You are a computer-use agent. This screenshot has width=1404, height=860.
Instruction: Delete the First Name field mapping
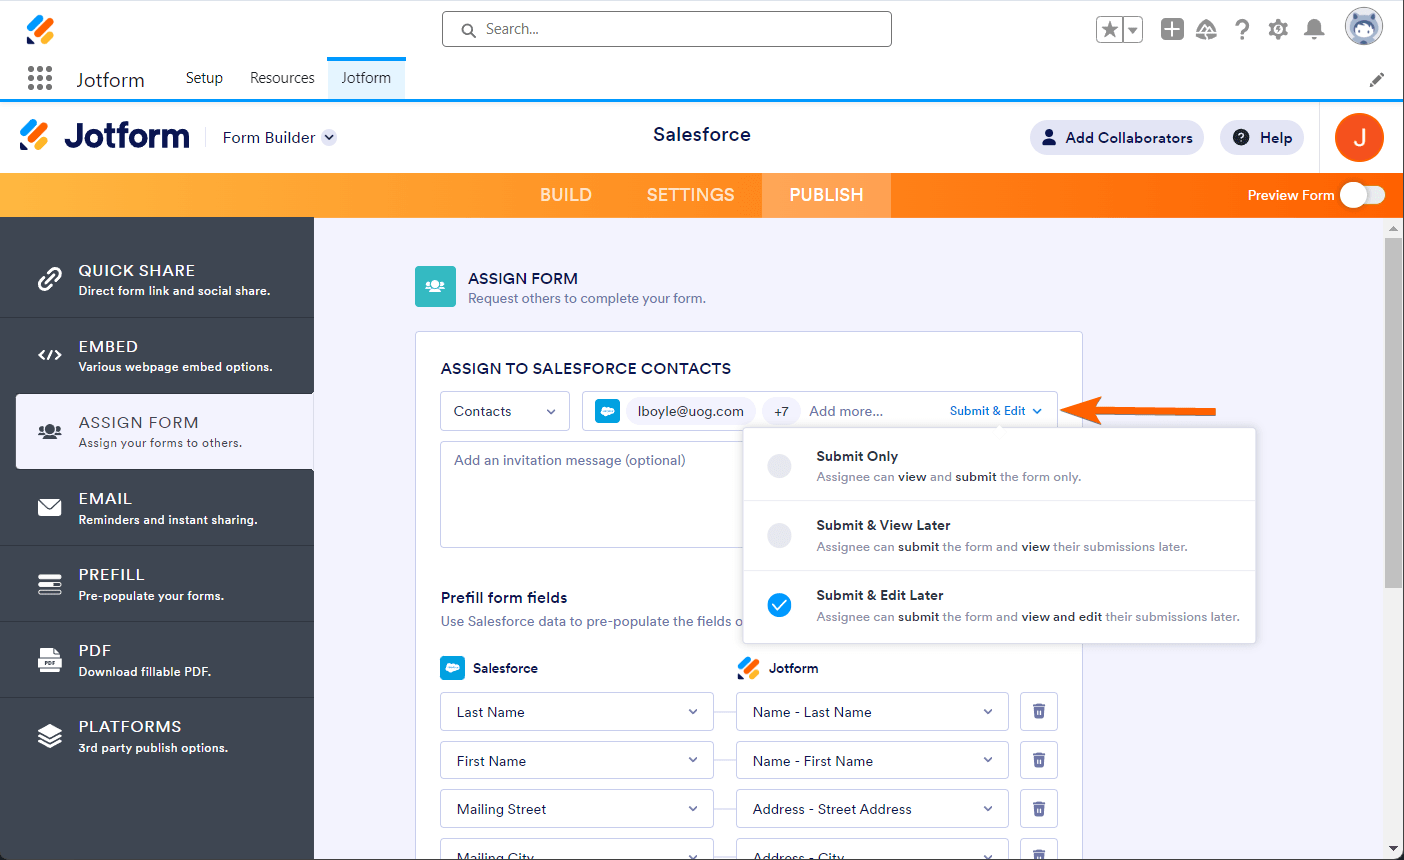[x=1039, y=760]
